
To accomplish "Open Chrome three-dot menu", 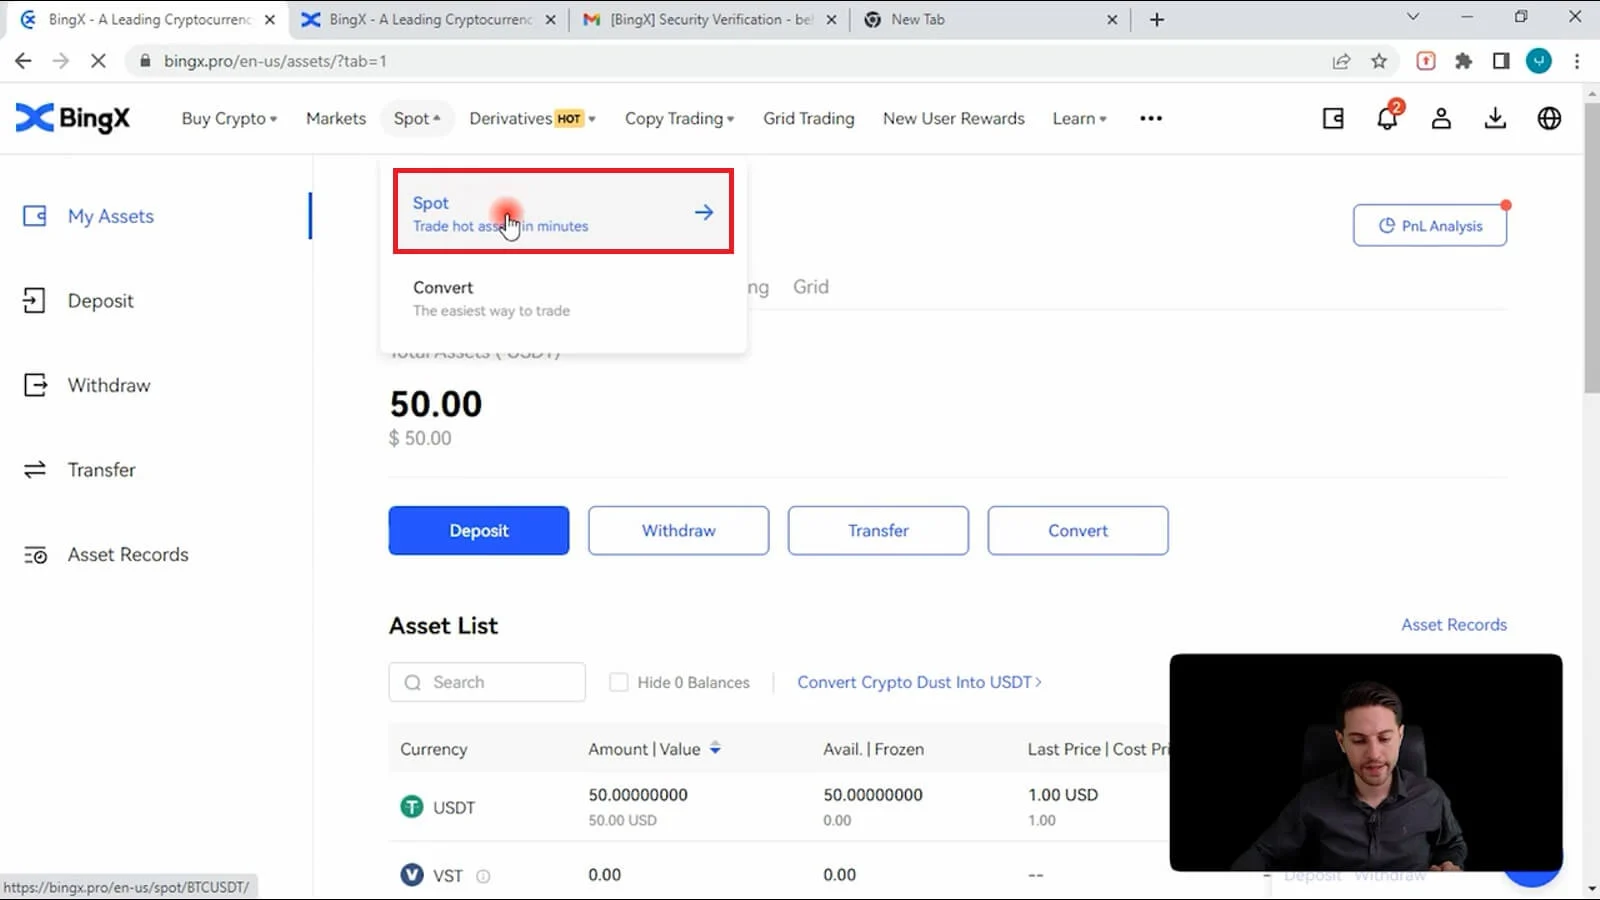I will [1577, 61].
